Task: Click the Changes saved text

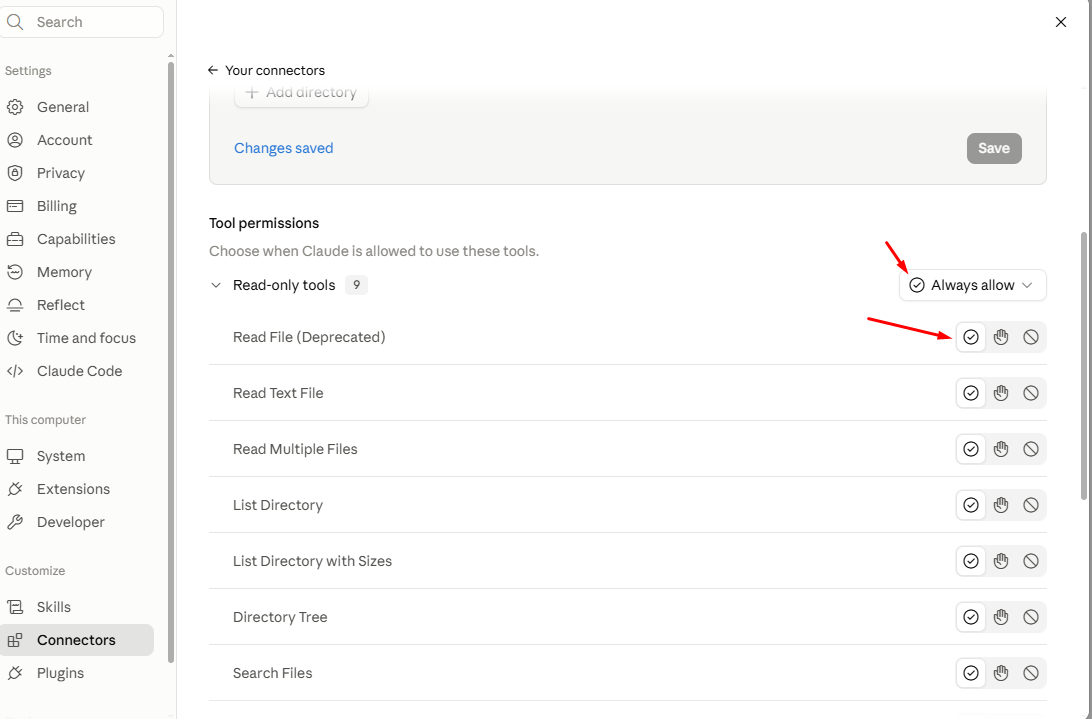Action: point(283,148)
